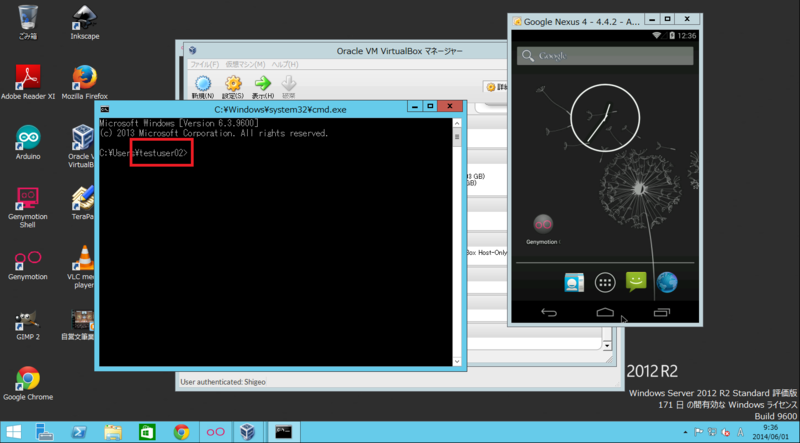Select the TeraPad desktop icon
The width and height of the screenshot is (800, 443).
83,202
